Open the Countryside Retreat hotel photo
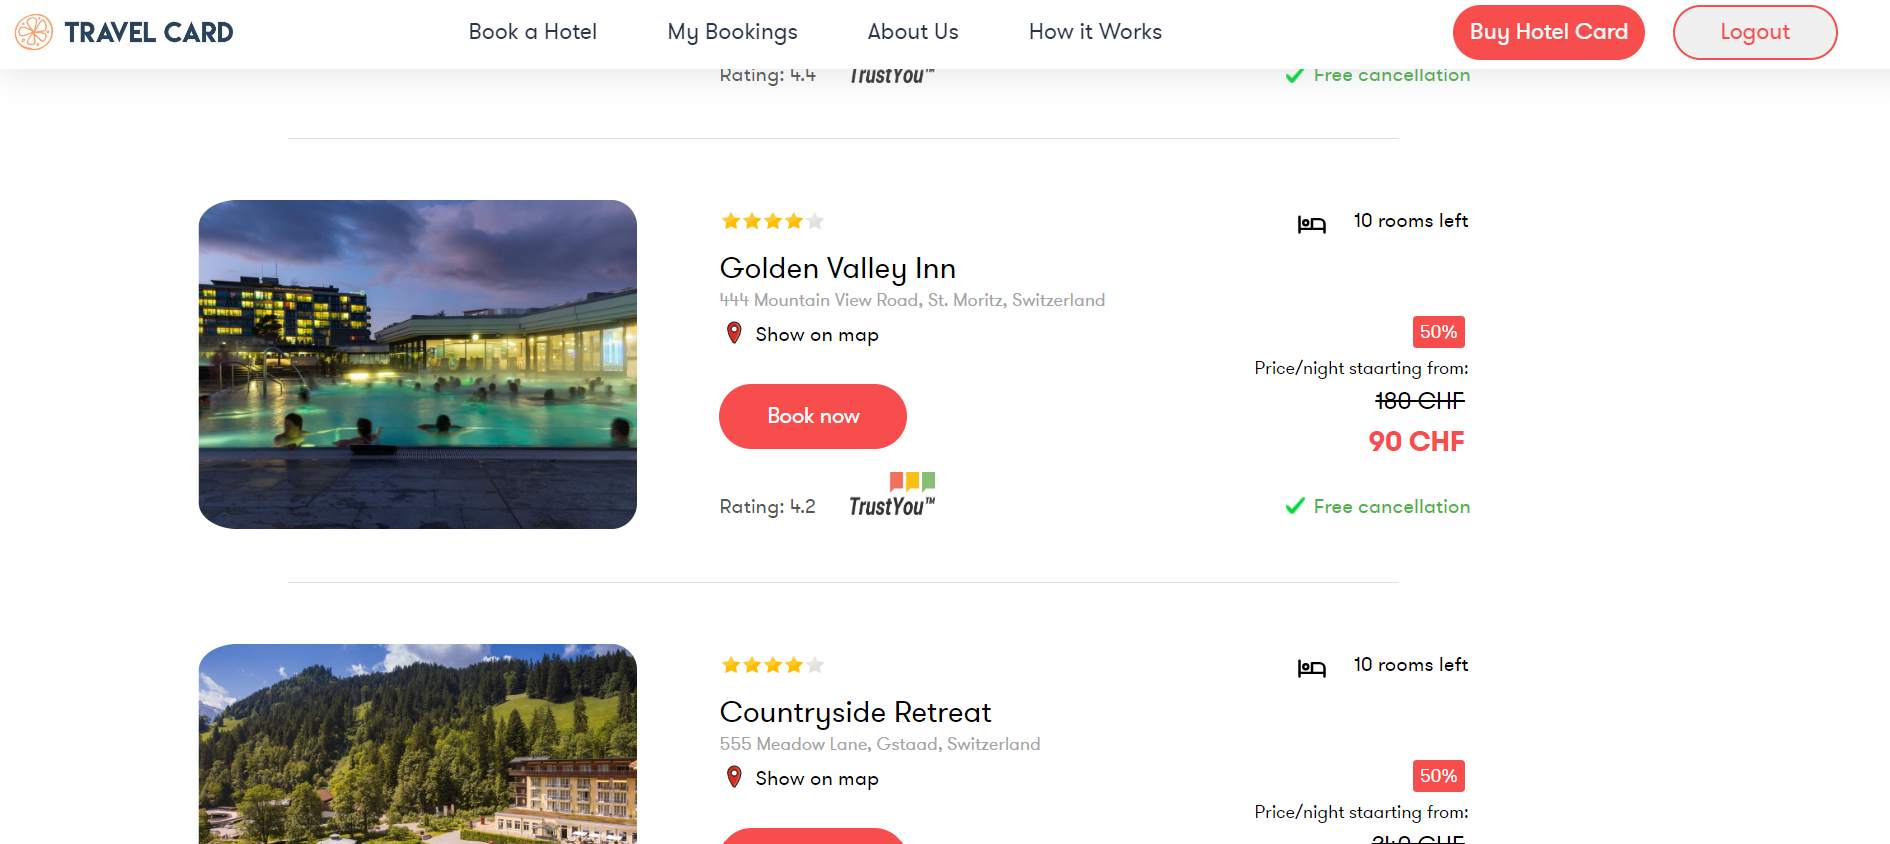The height and width of the screenshot is (844, 1890). click(418, 744)
